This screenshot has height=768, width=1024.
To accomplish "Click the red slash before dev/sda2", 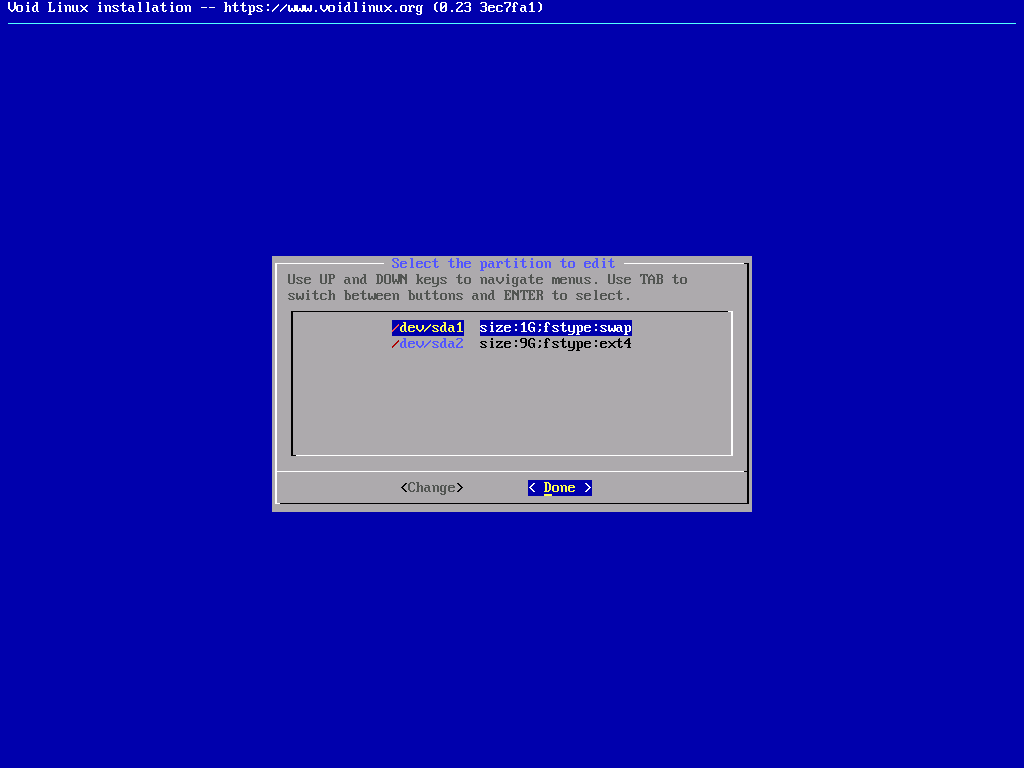I will pos(396,344).
